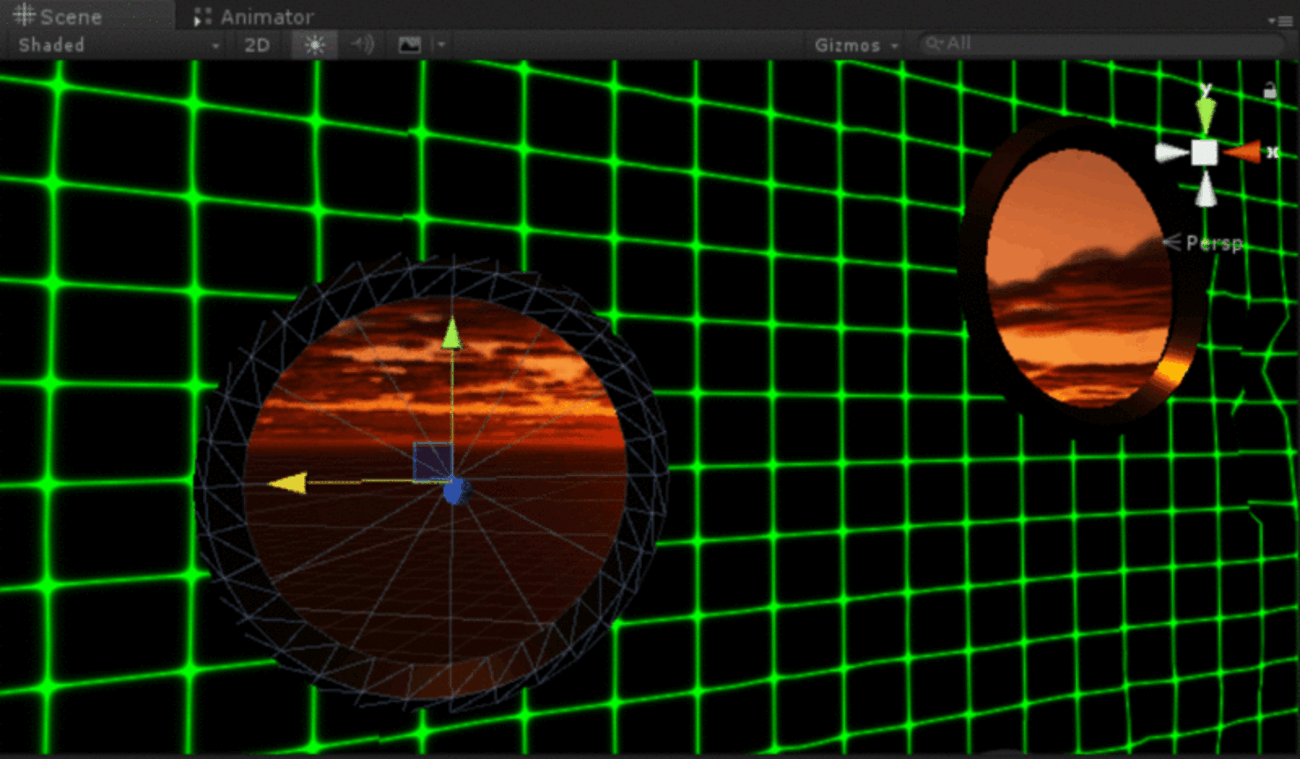This screenshot has height=759, width=1300.
Task: Switch to the Scene tab
Action: (58, 17)
